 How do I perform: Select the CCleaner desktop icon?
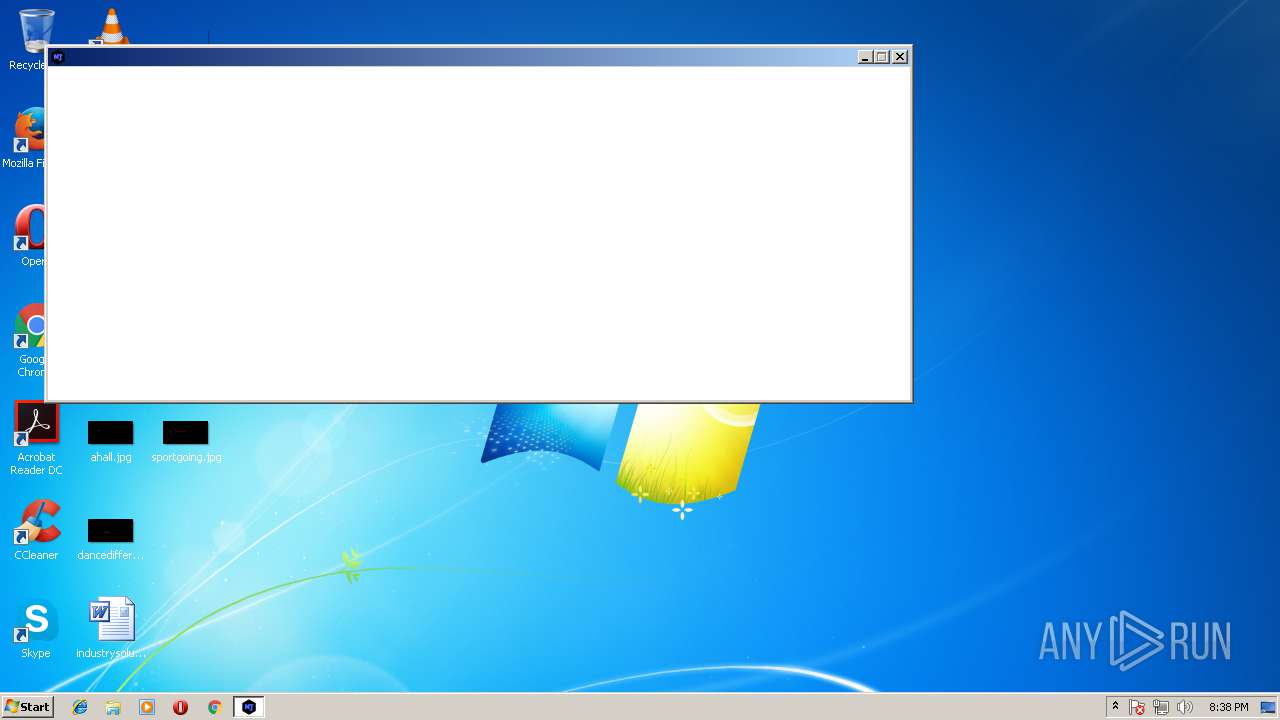click(36, 530)
